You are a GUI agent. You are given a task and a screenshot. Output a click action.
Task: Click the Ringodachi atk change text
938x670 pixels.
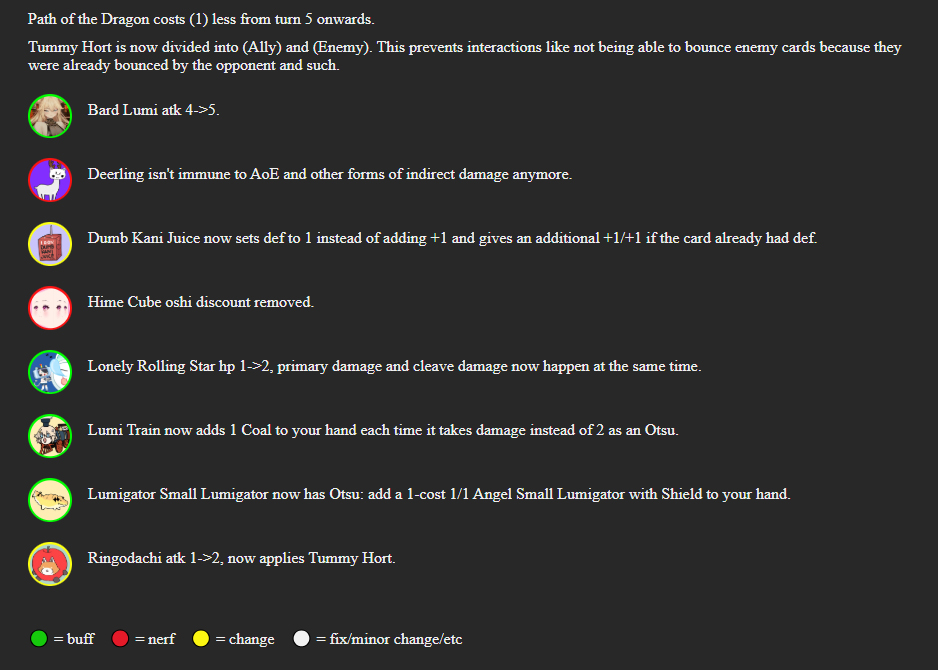[x=241, y=558]
